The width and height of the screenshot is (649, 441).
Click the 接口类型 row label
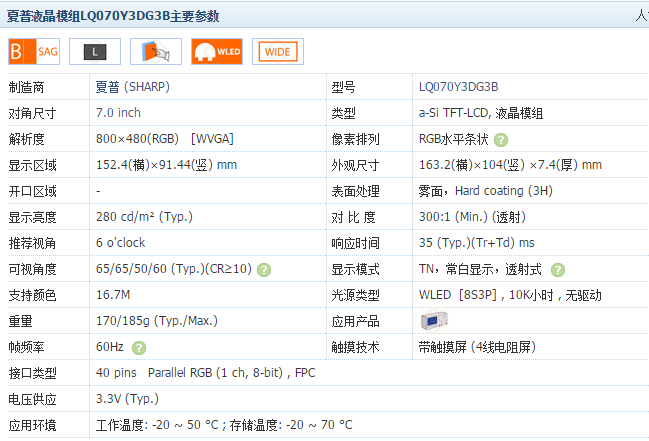[x=32, y=373]
